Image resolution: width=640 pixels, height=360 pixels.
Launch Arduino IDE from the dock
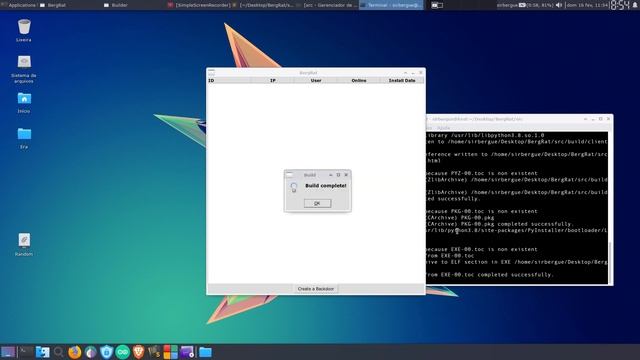[122, 352]
